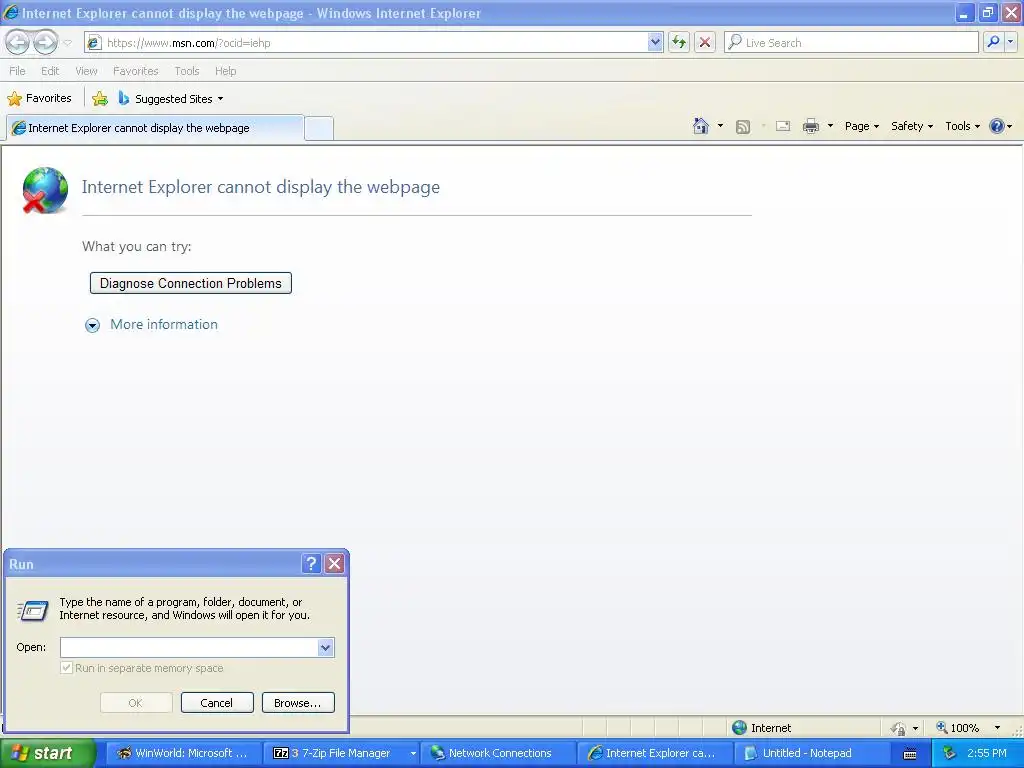The width and height of the screenshot is (1024, 768).
Task: Open the Page command bar menu
Action: click(x=861, y=126)
